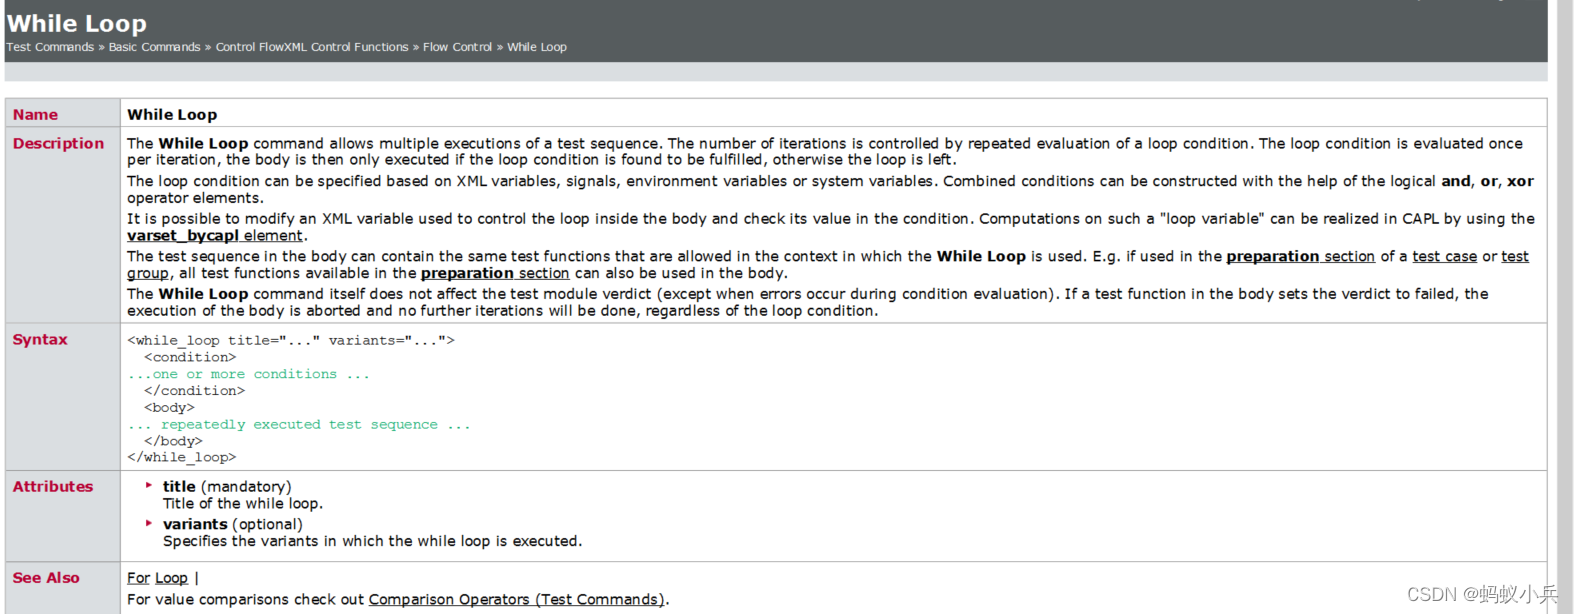The height and width of the screenshot is (614, 1574).
Task: Open Flow Control breadcrumb link
Action: 457,47
